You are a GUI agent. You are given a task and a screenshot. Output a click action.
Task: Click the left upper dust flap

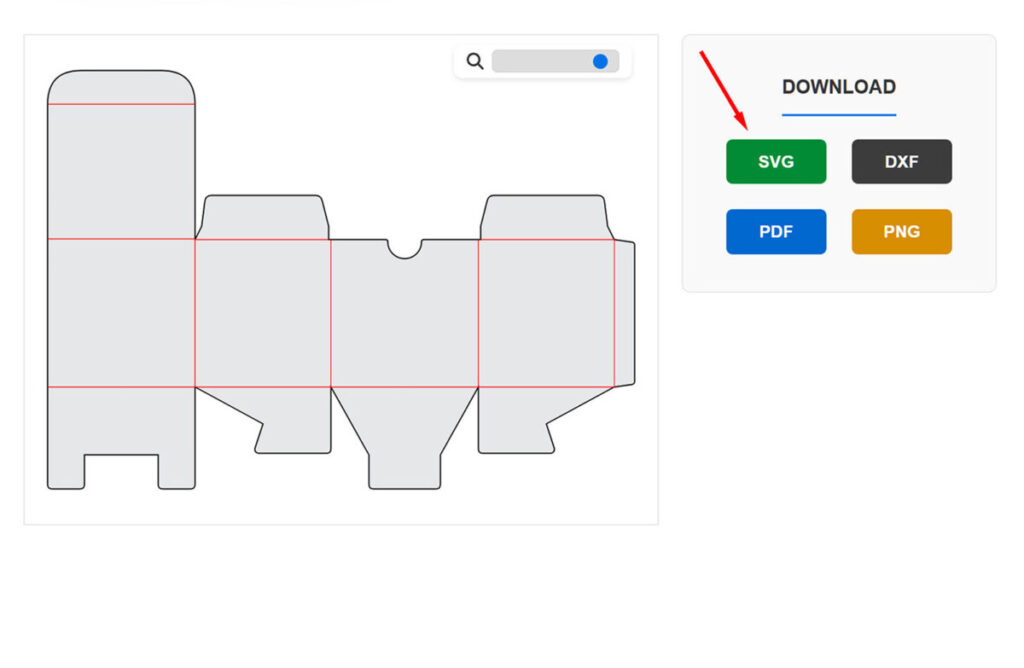point(263,217)
